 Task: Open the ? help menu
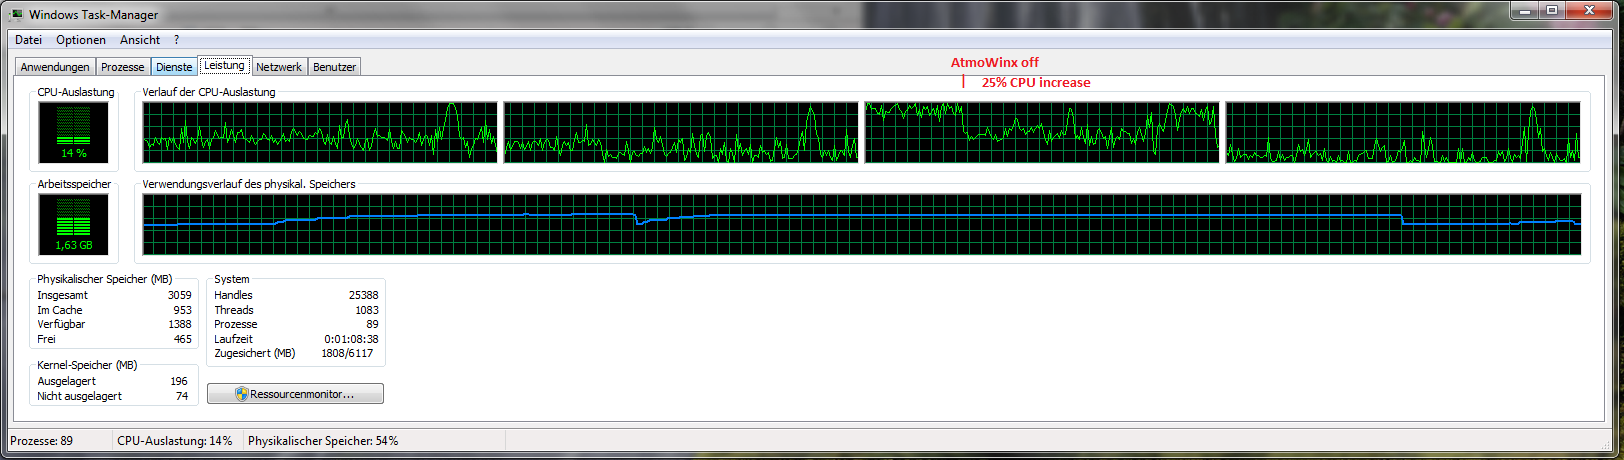[x=177, y=40]
